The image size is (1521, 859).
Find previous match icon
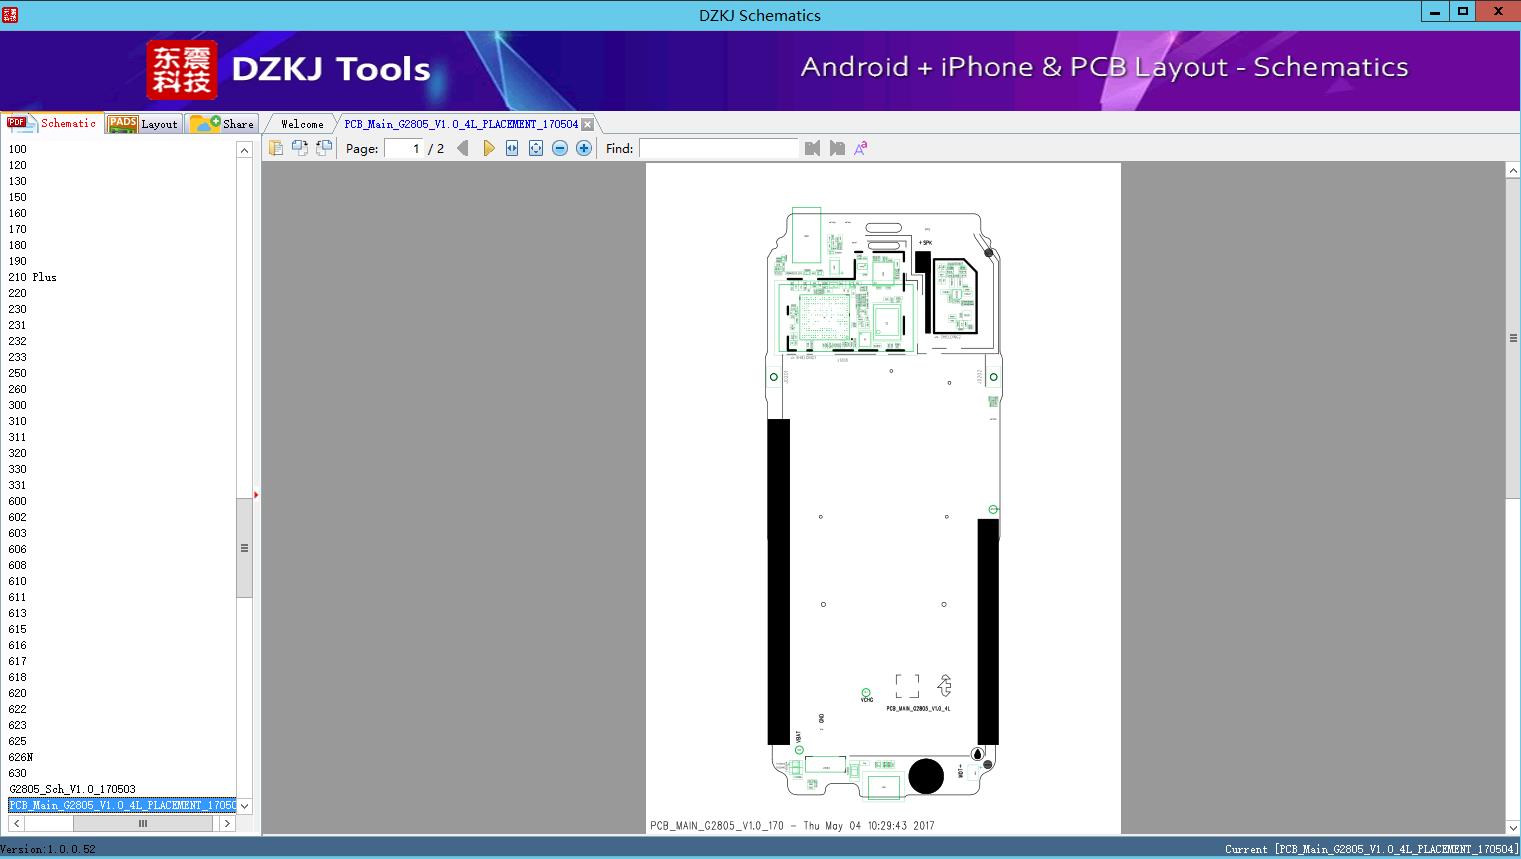click(x=812, y=148)
